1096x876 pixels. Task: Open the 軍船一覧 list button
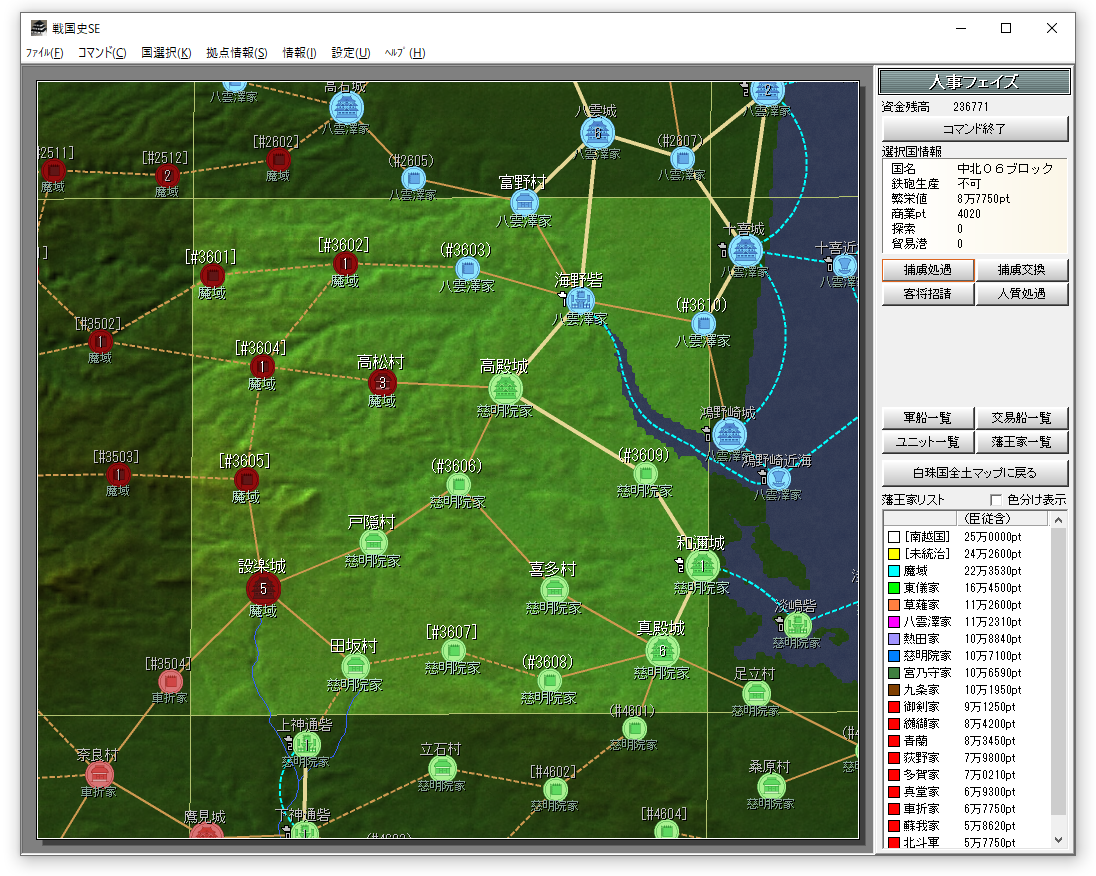[927, 418]
